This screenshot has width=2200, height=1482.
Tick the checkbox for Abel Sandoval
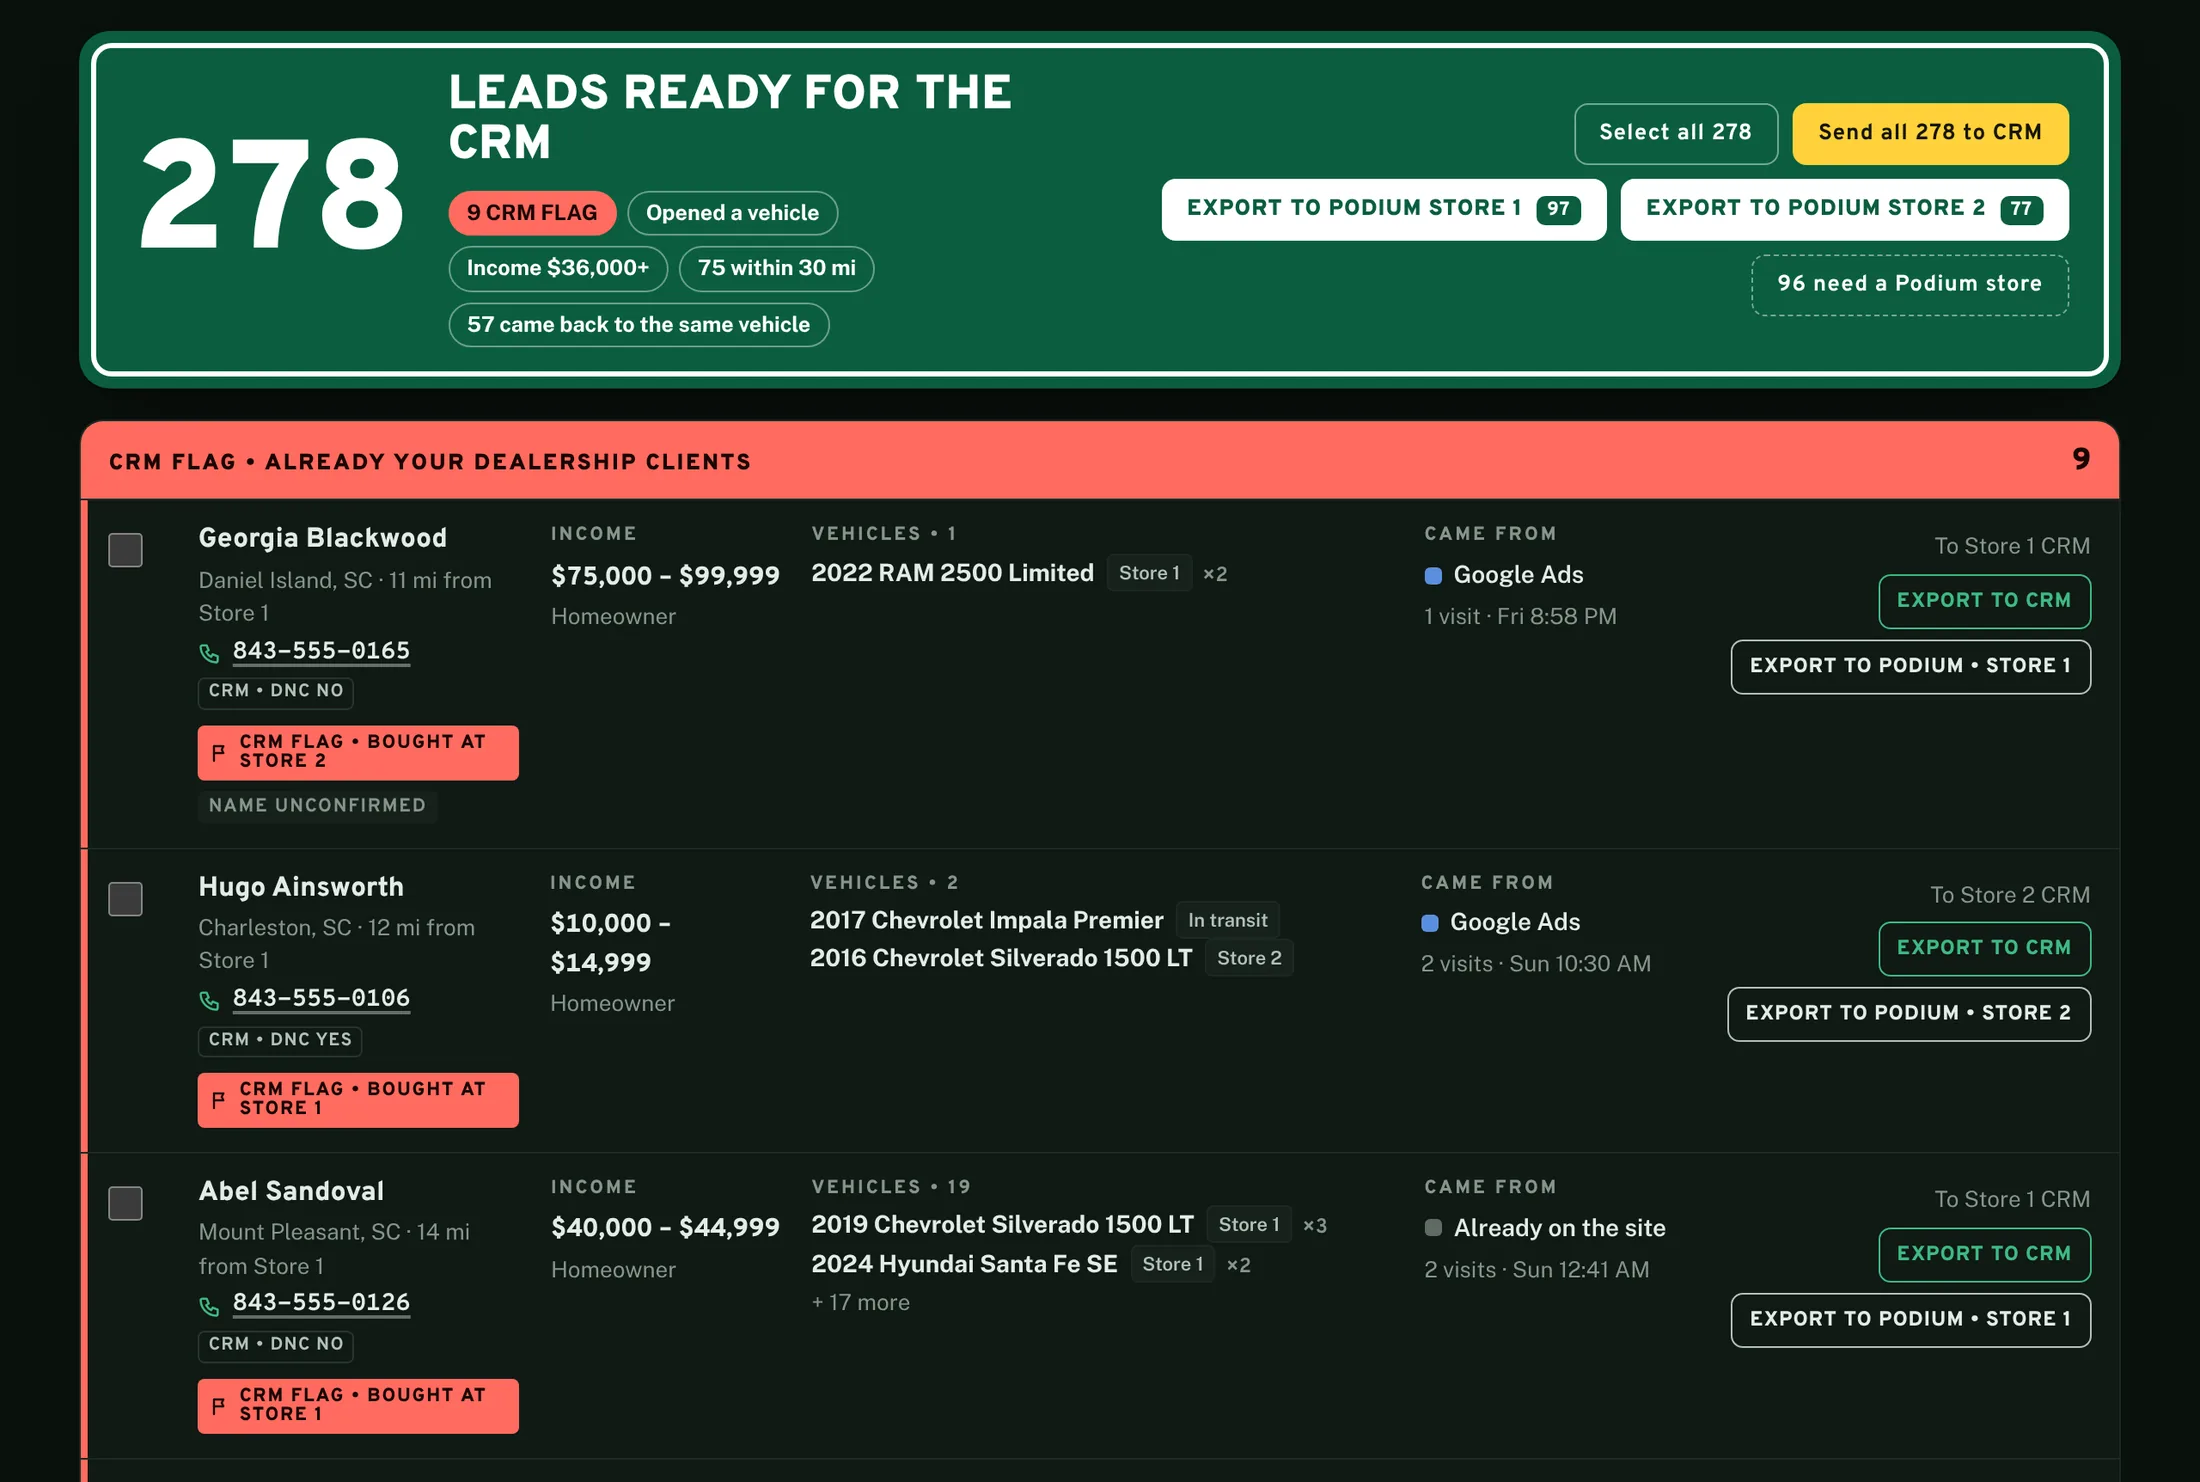tap(125, 1202)
